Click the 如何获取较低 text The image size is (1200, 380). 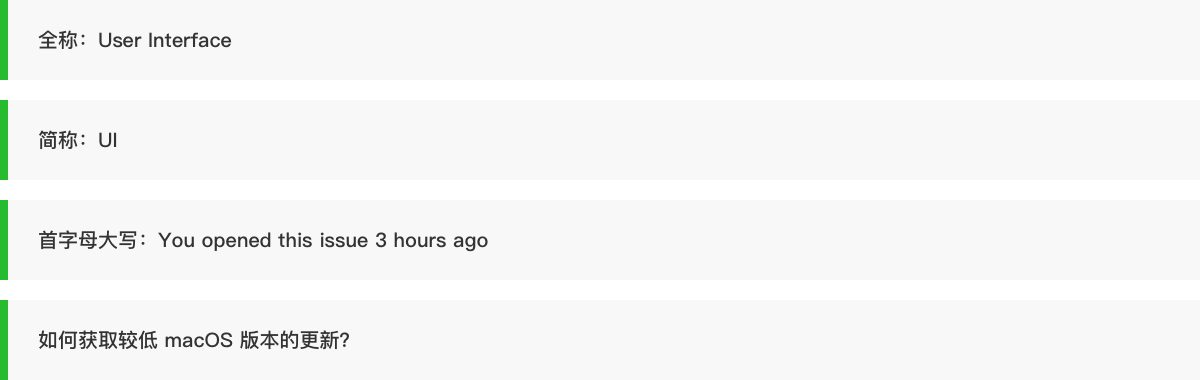tap(98, 340)
